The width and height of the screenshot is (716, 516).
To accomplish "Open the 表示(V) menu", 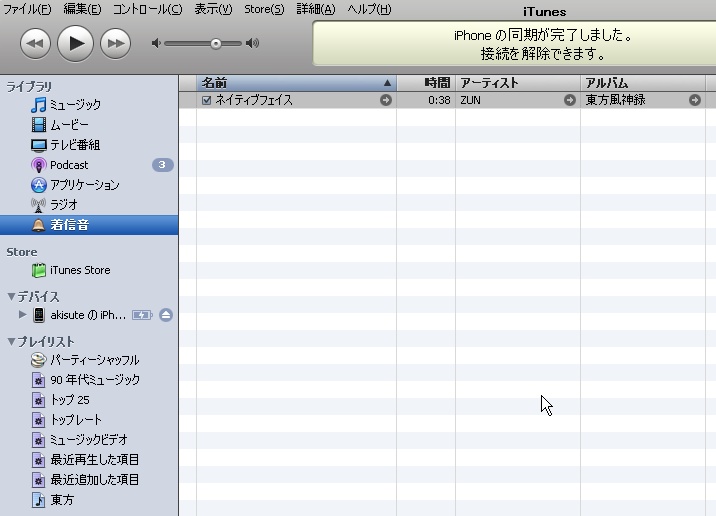I will click(x=213, y=9).
